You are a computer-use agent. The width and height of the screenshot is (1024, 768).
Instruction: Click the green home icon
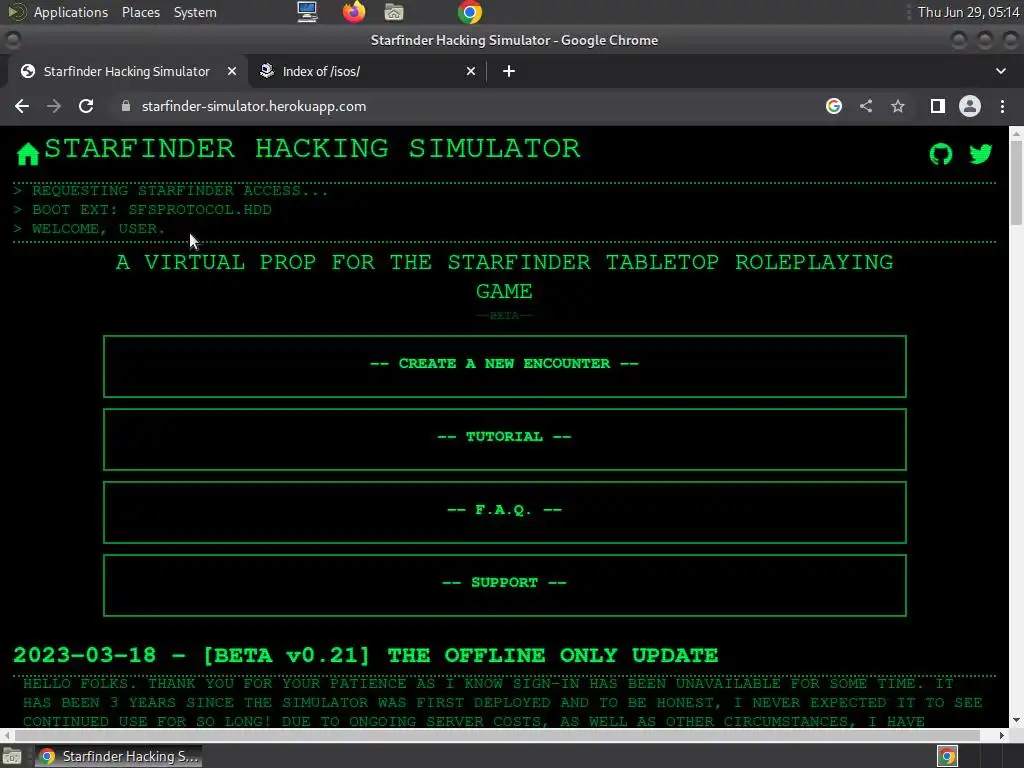click(x=28, y=154)
